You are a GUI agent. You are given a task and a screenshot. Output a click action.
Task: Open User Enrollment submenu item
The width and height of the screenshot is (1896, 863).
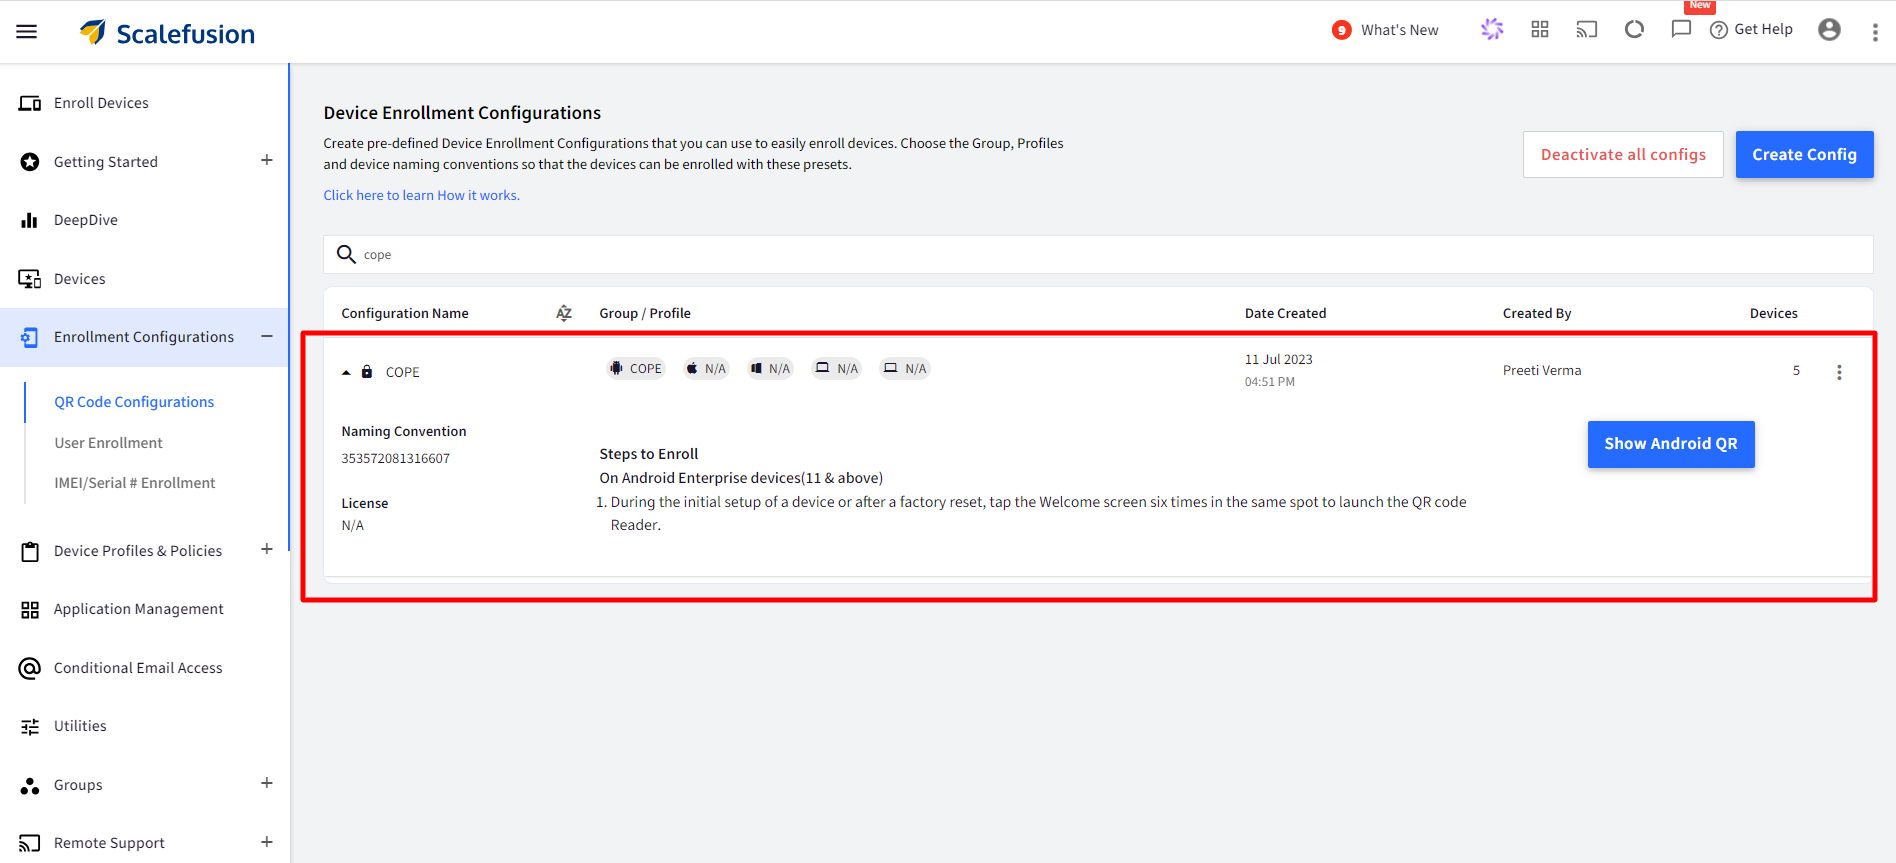tap(108, 443)
